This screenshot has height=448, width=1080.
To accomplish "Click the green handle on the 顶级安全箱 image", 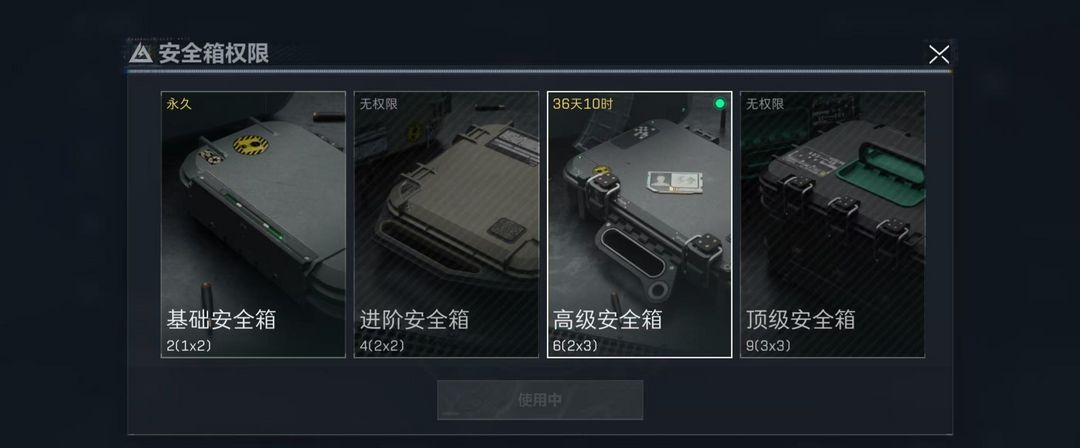I will click(x=882, y=172).
